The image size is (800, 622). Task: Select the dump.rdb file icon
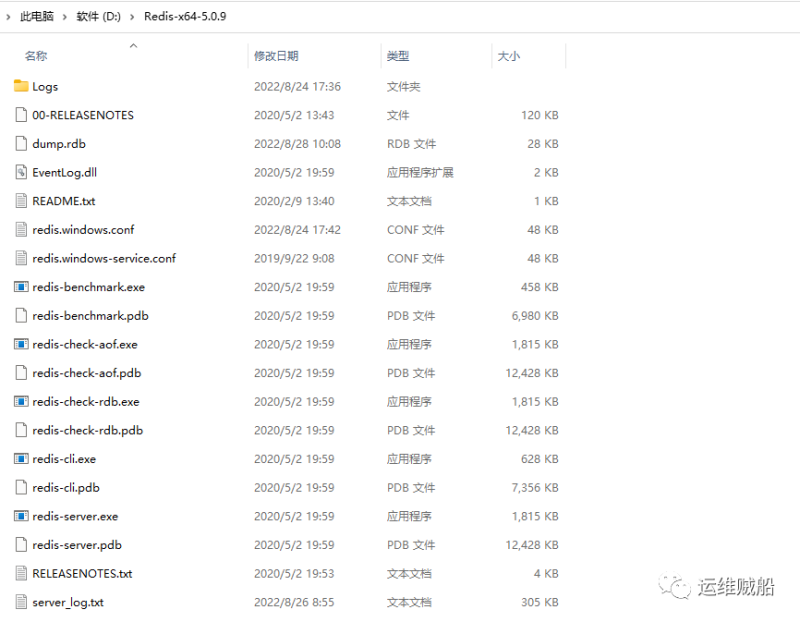point(22,143)
